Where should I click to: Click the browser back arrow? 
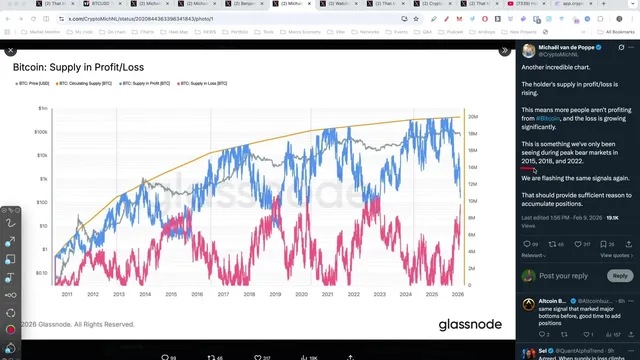pyautogui.click(x=8, y=19)
